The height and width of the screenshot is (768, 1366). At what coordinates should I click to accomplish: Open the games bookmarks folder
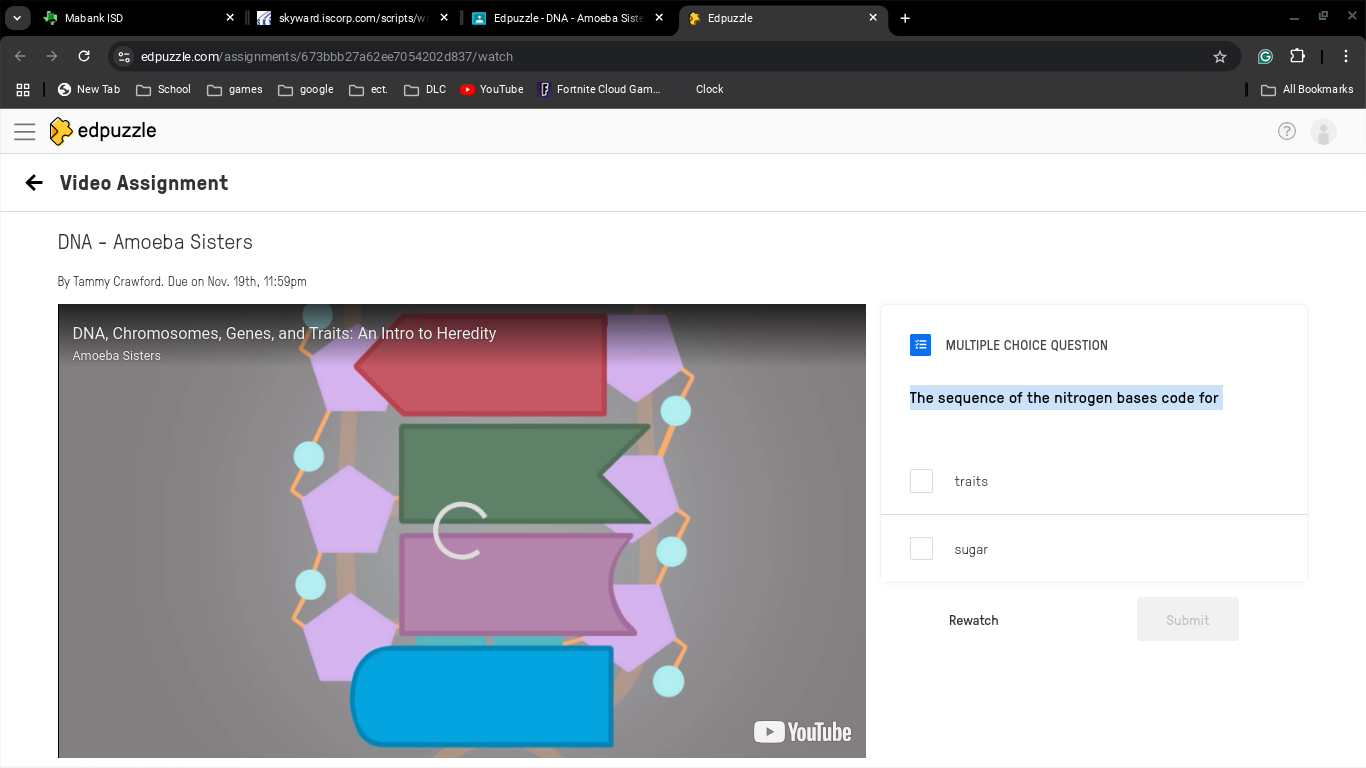click(234, 89)
